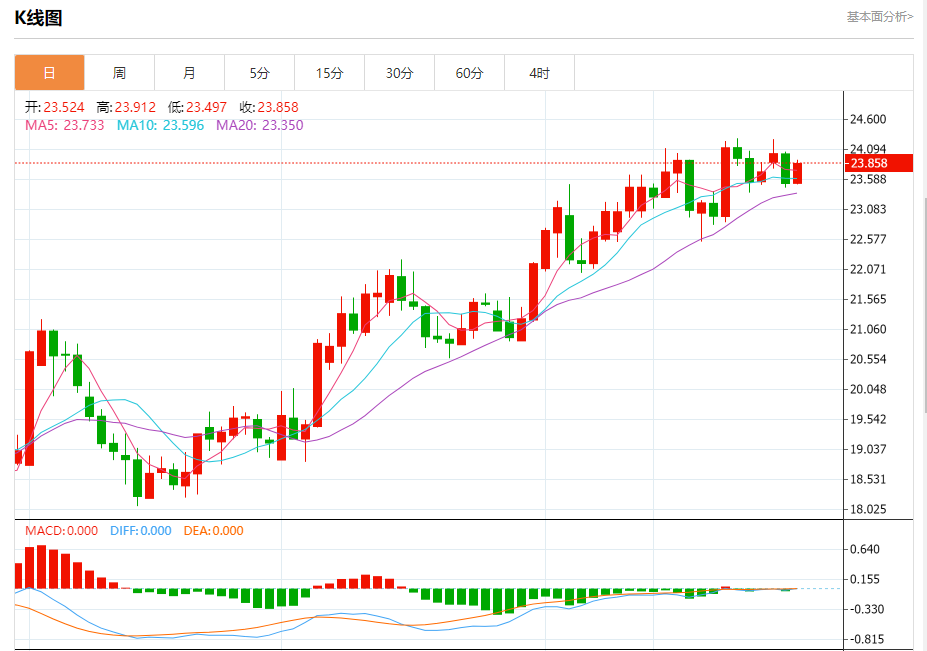This screenshot has width=927, height=651.
Task: Open the 基本面分析> link
Action: coord(880,17)
